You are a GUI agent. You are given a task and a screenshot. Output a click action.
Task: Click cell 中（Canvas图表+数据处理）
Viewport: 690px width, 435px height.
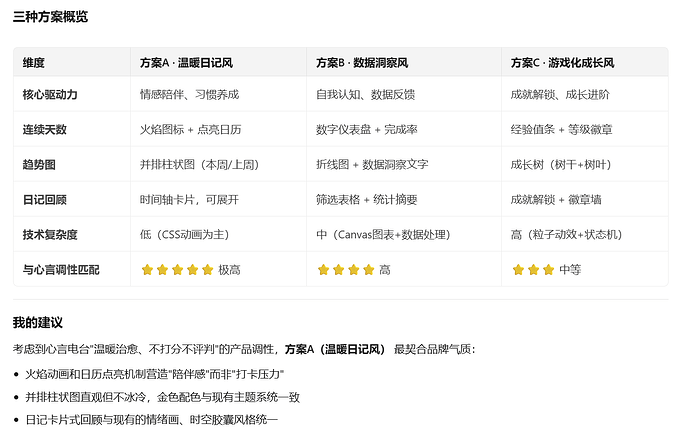coord(383,235)
